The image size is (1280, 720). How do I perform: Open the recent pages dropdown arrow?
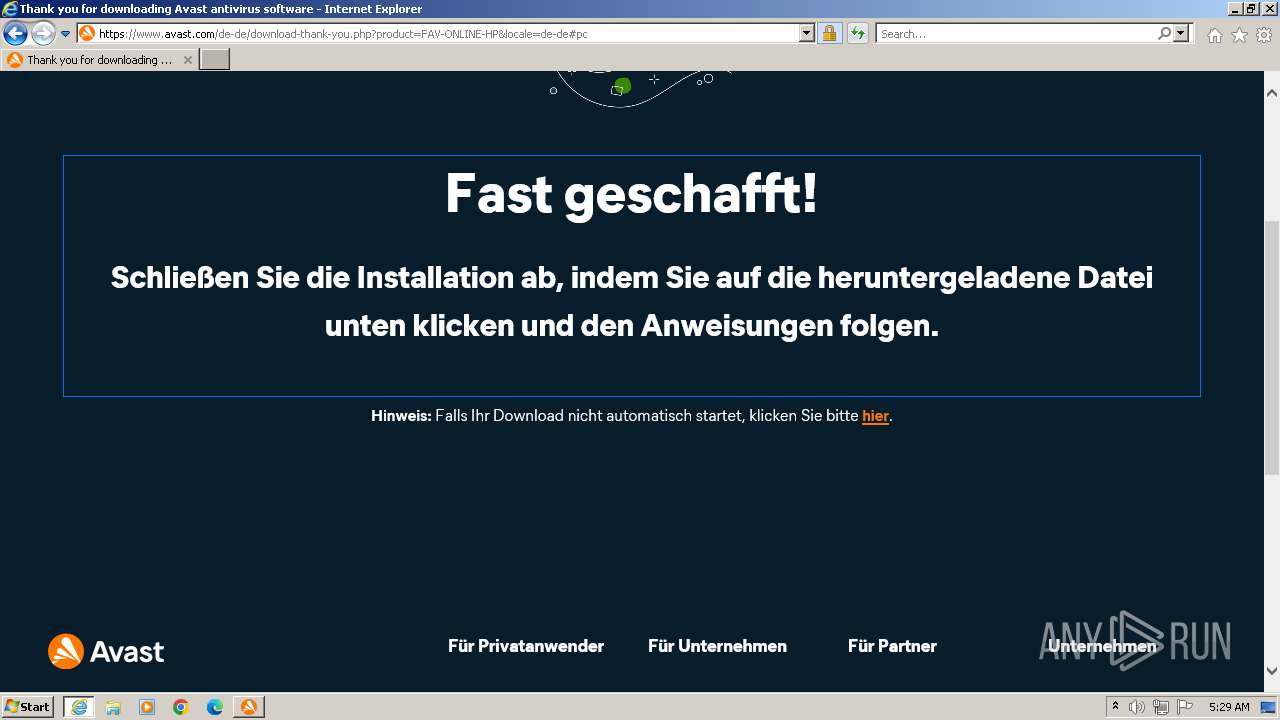65,34
